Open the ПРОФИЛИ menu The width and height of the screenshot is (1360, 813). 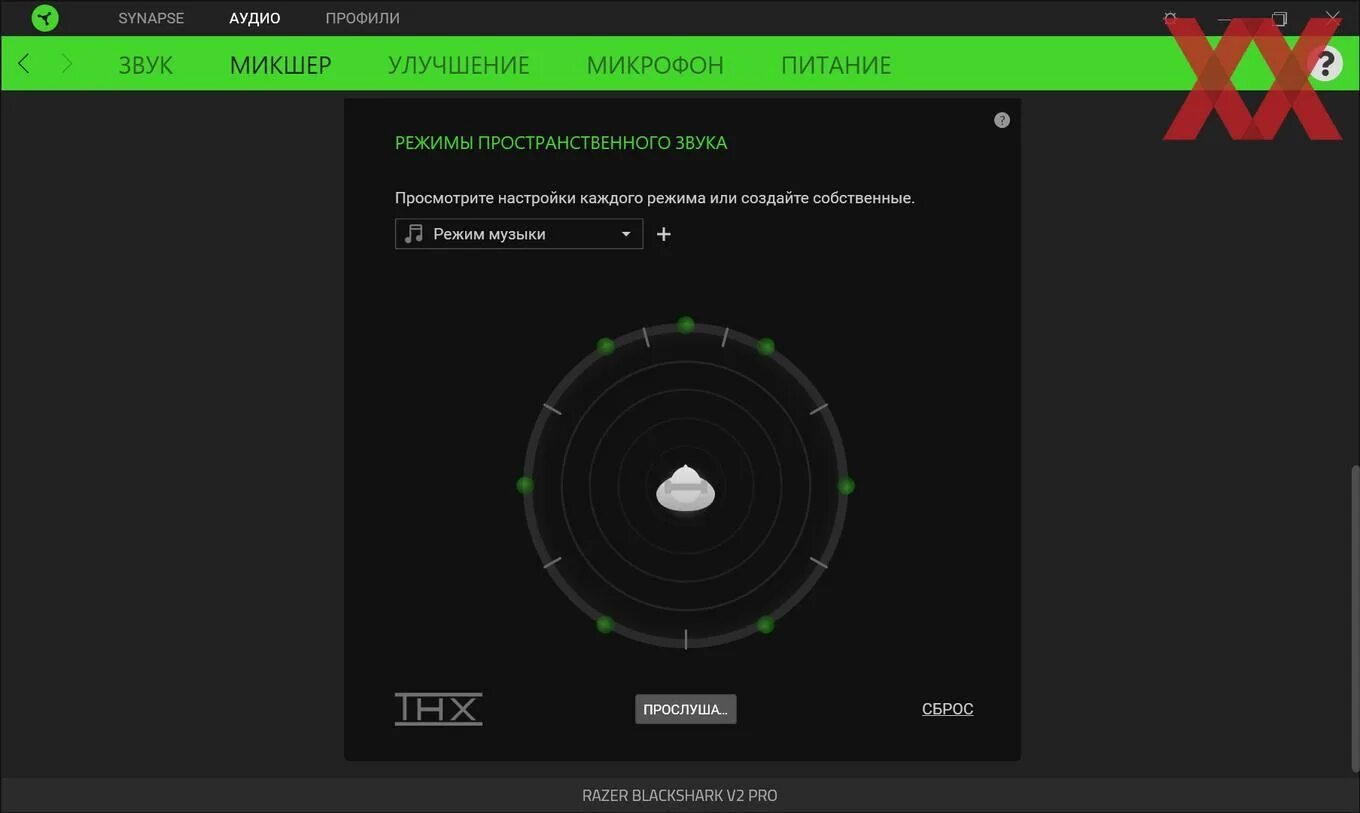[x=362, y=17]
